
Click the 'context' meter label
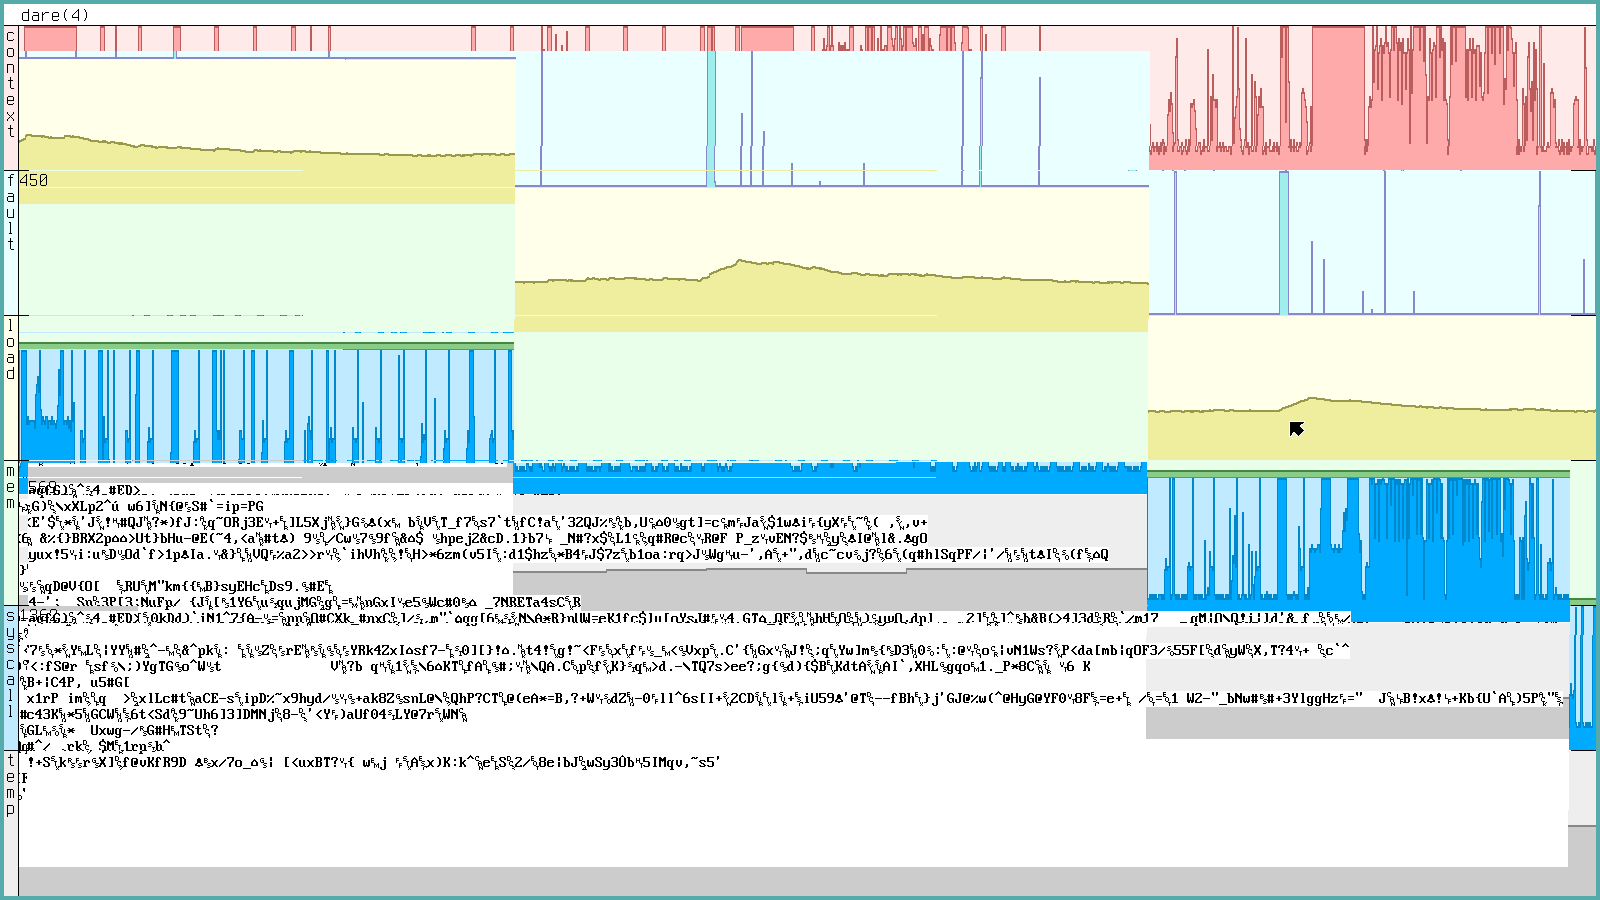click(x=10, y=84)
